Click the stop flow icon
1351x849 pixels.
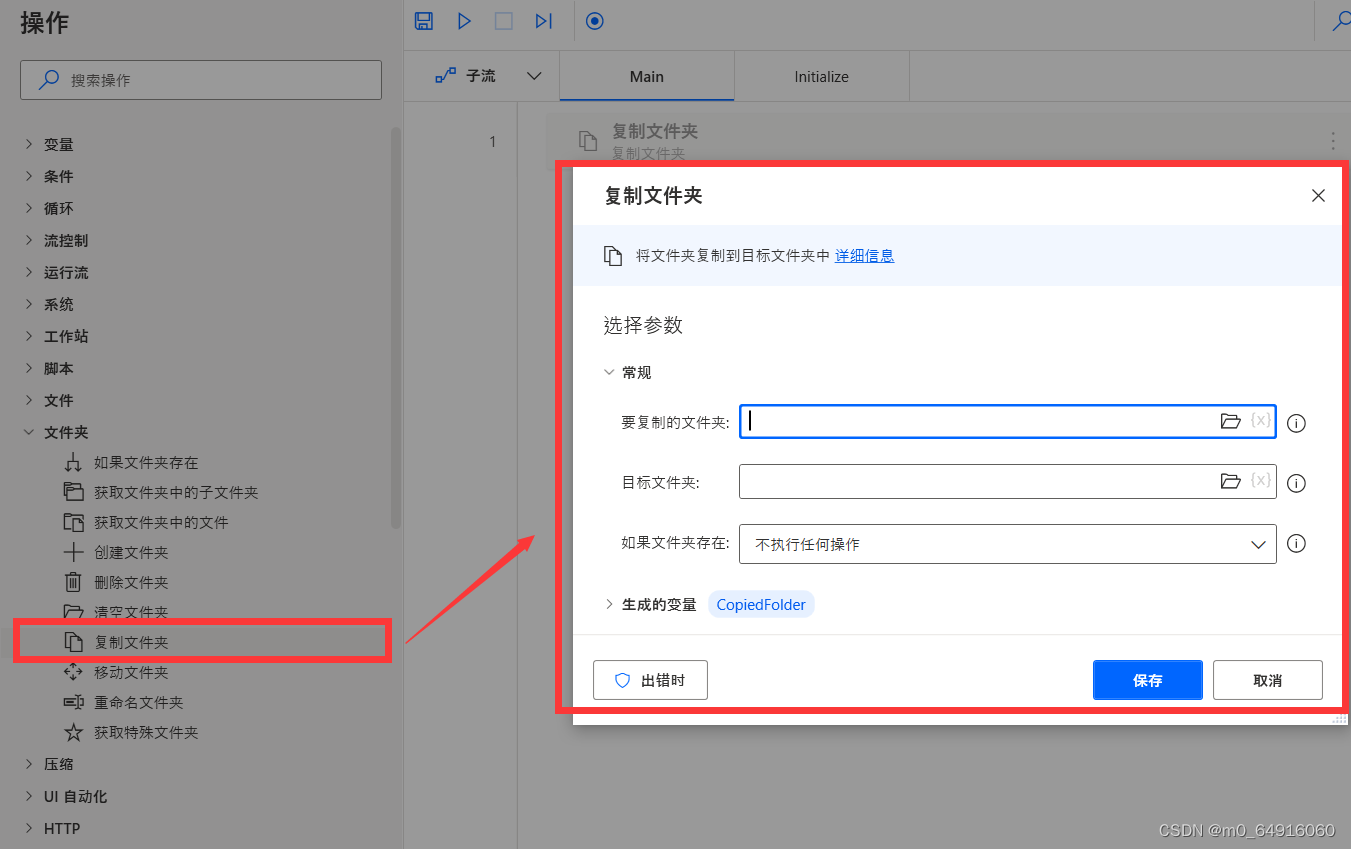(x=503, y=20)
